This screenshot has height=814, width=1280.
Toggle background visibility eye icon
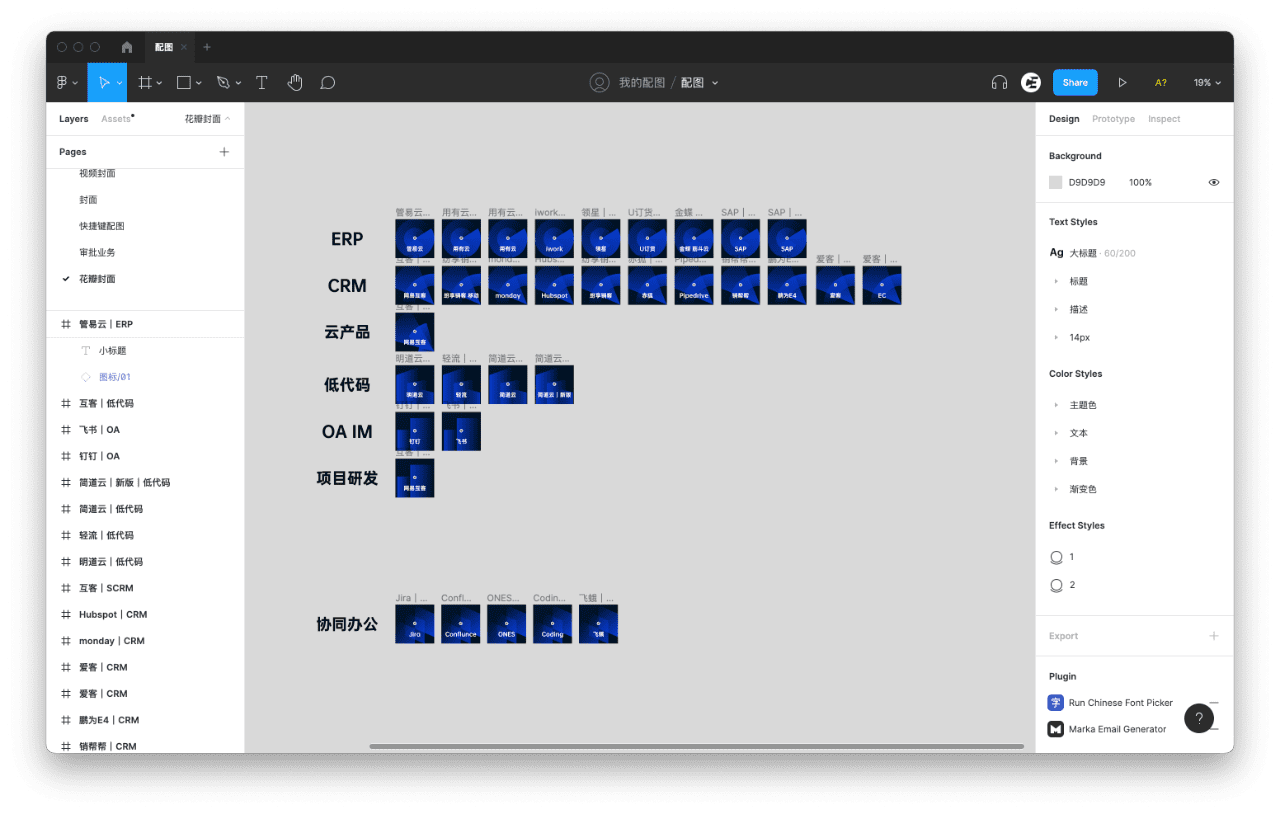click(1214, 183)
